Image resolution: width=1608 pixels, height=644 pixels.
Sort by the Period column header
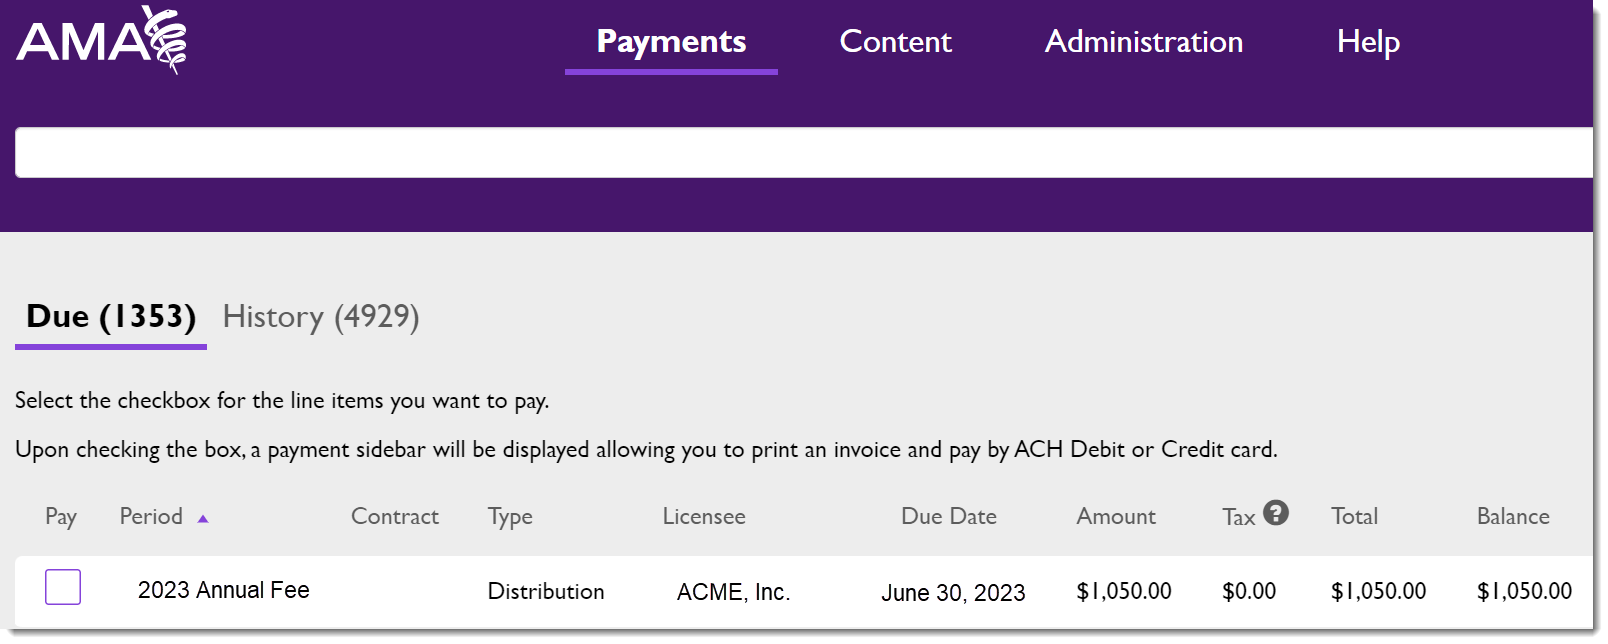tap(151, 516)
